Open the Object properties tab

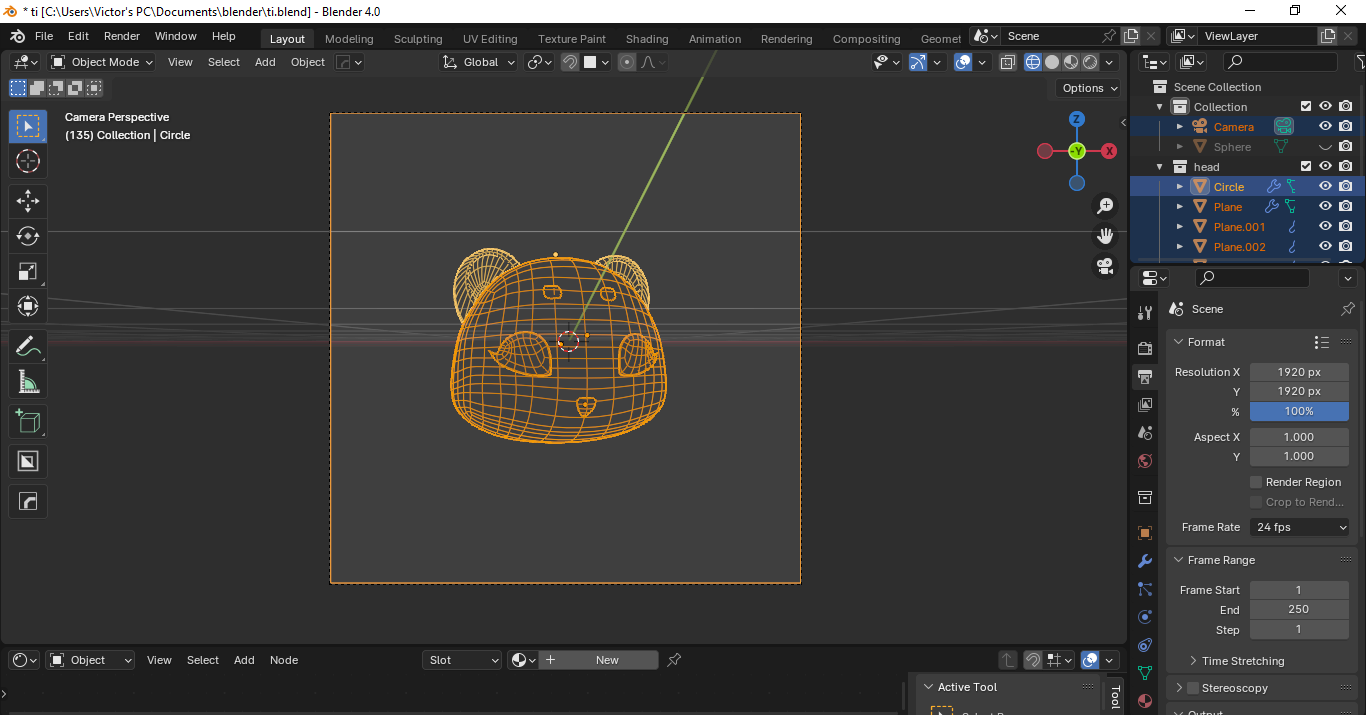tap(1145, 533)
